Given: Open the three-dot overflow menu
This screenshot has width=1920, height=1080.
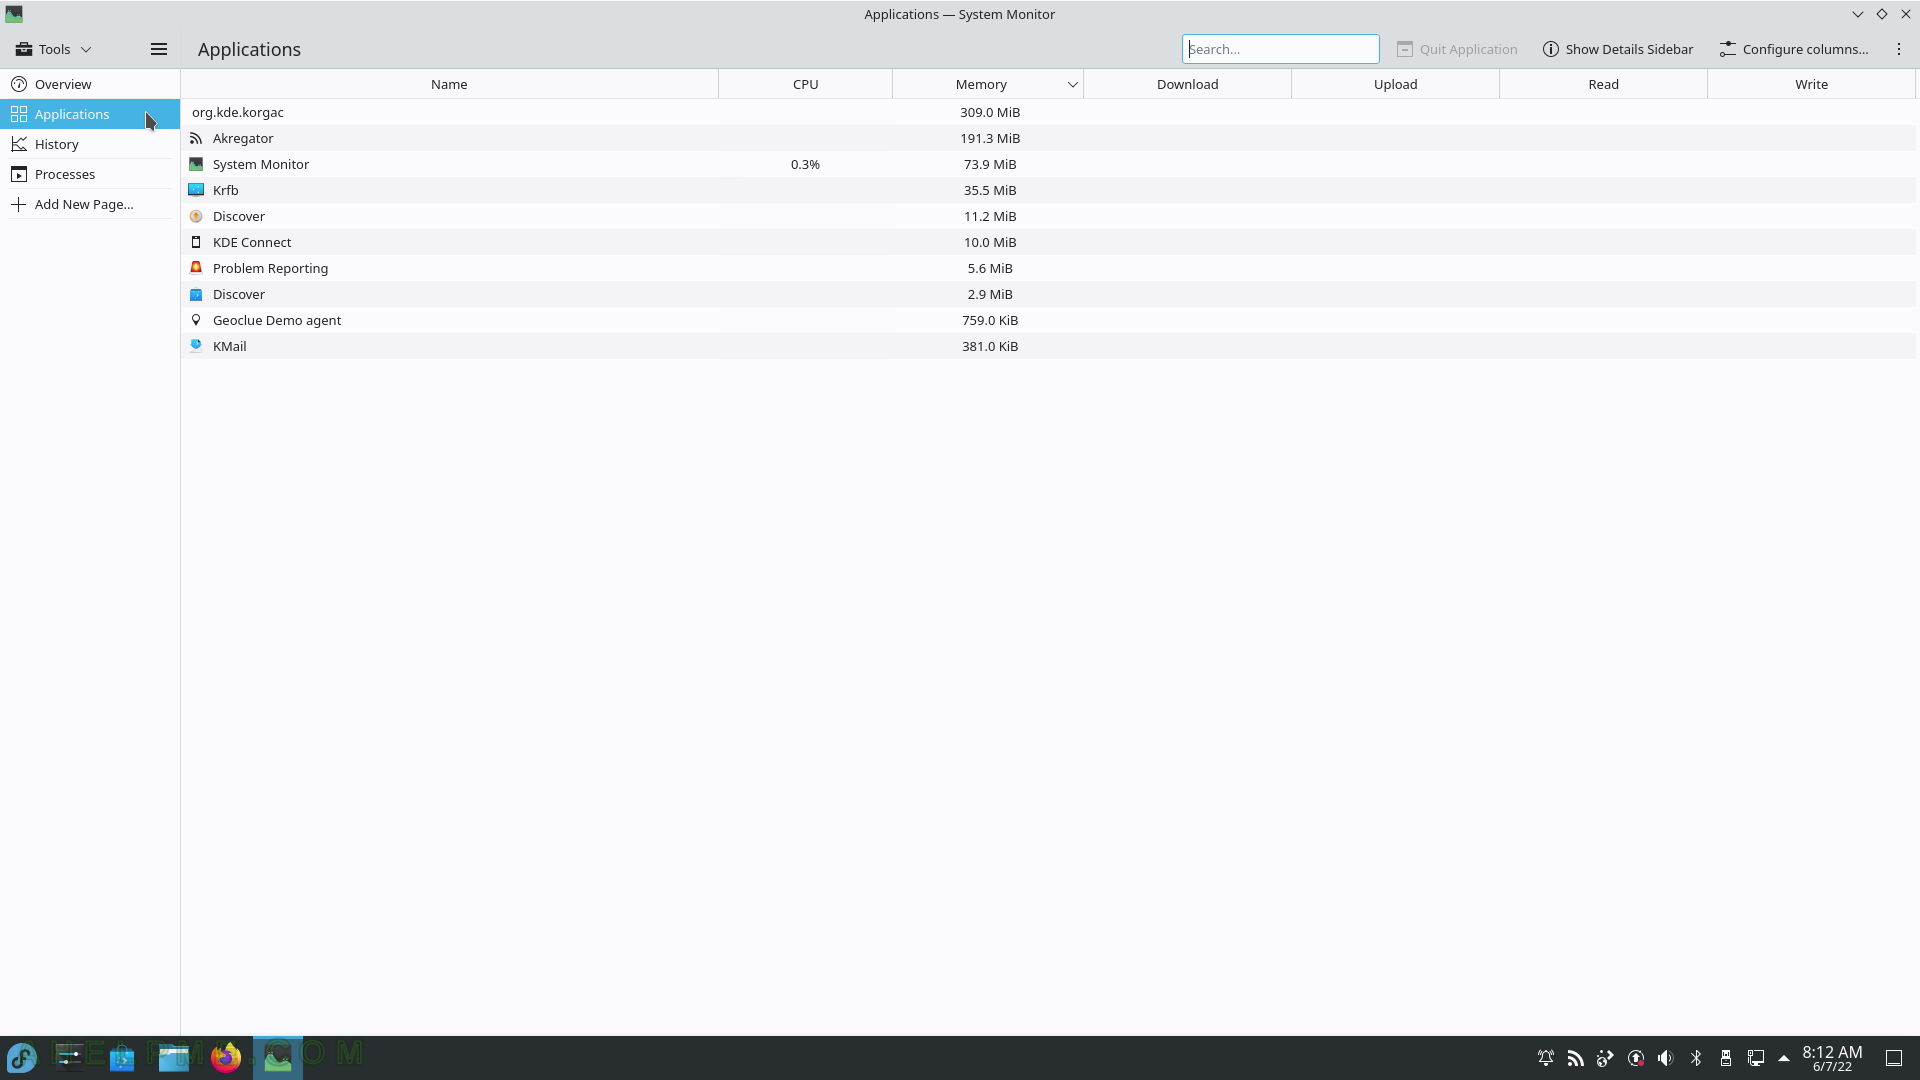Looking at the screenshot, I should 1899,49.
